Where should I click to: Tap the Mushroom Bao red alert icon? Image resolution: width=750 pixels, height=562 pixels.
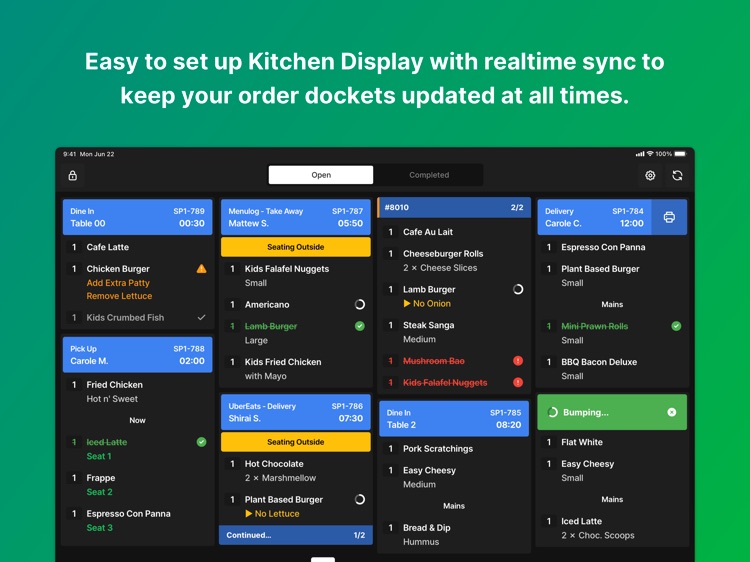pos(518,361)
